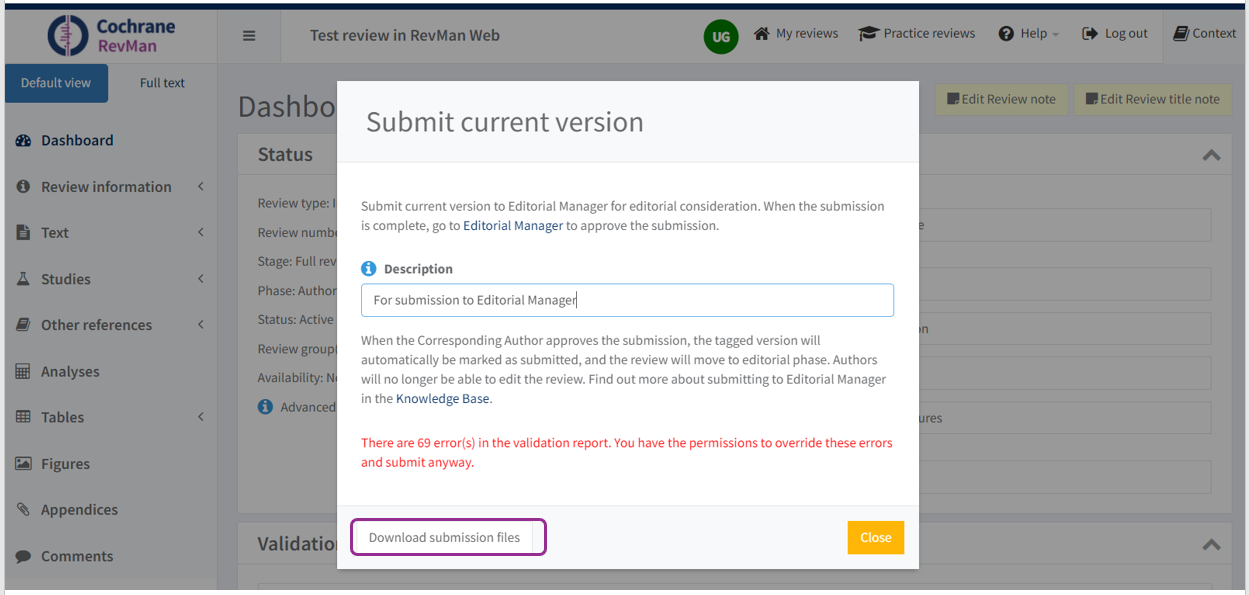
Task: Close the Submit current version dialog
Action: tap(875, 537)
